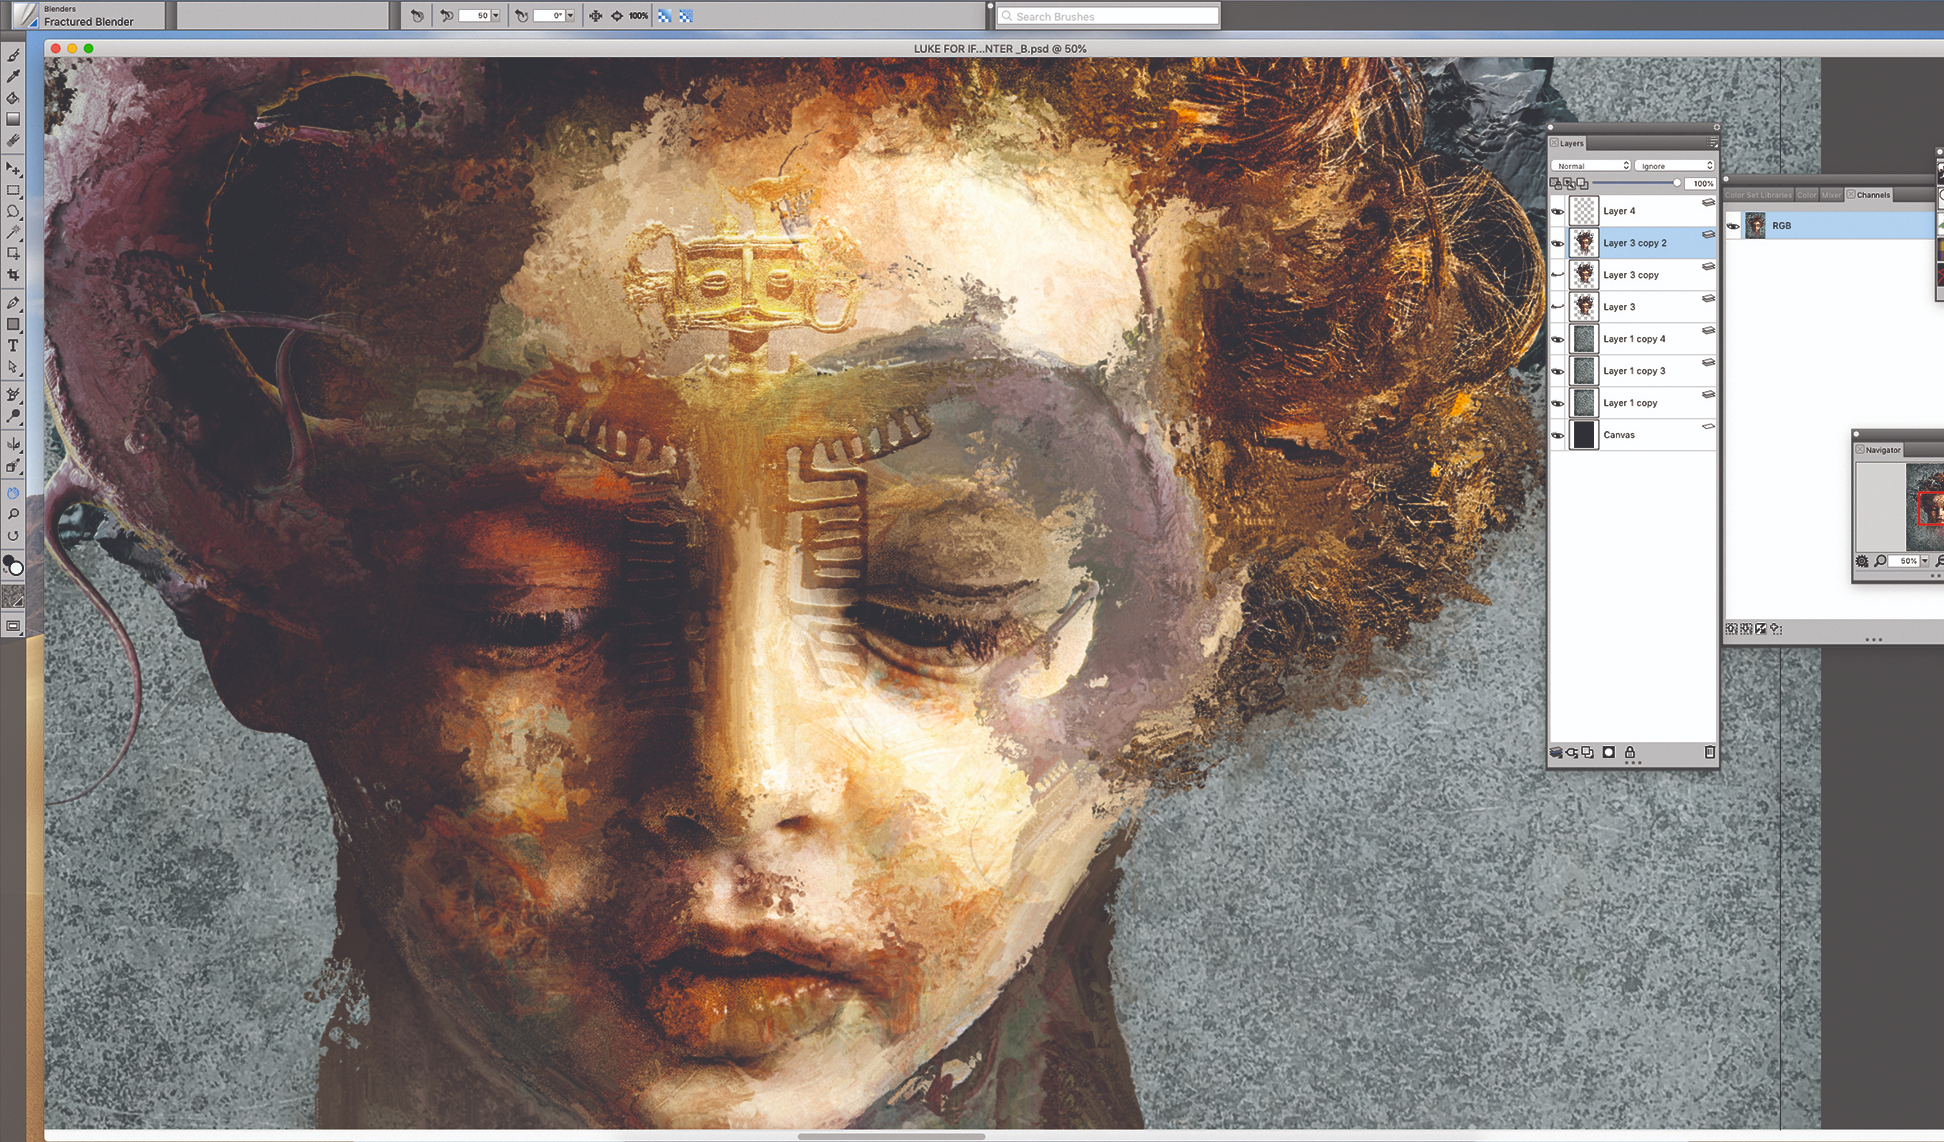Open the Normal composite method dropdown
1944x1142 pixels.
click(1590, 166)
